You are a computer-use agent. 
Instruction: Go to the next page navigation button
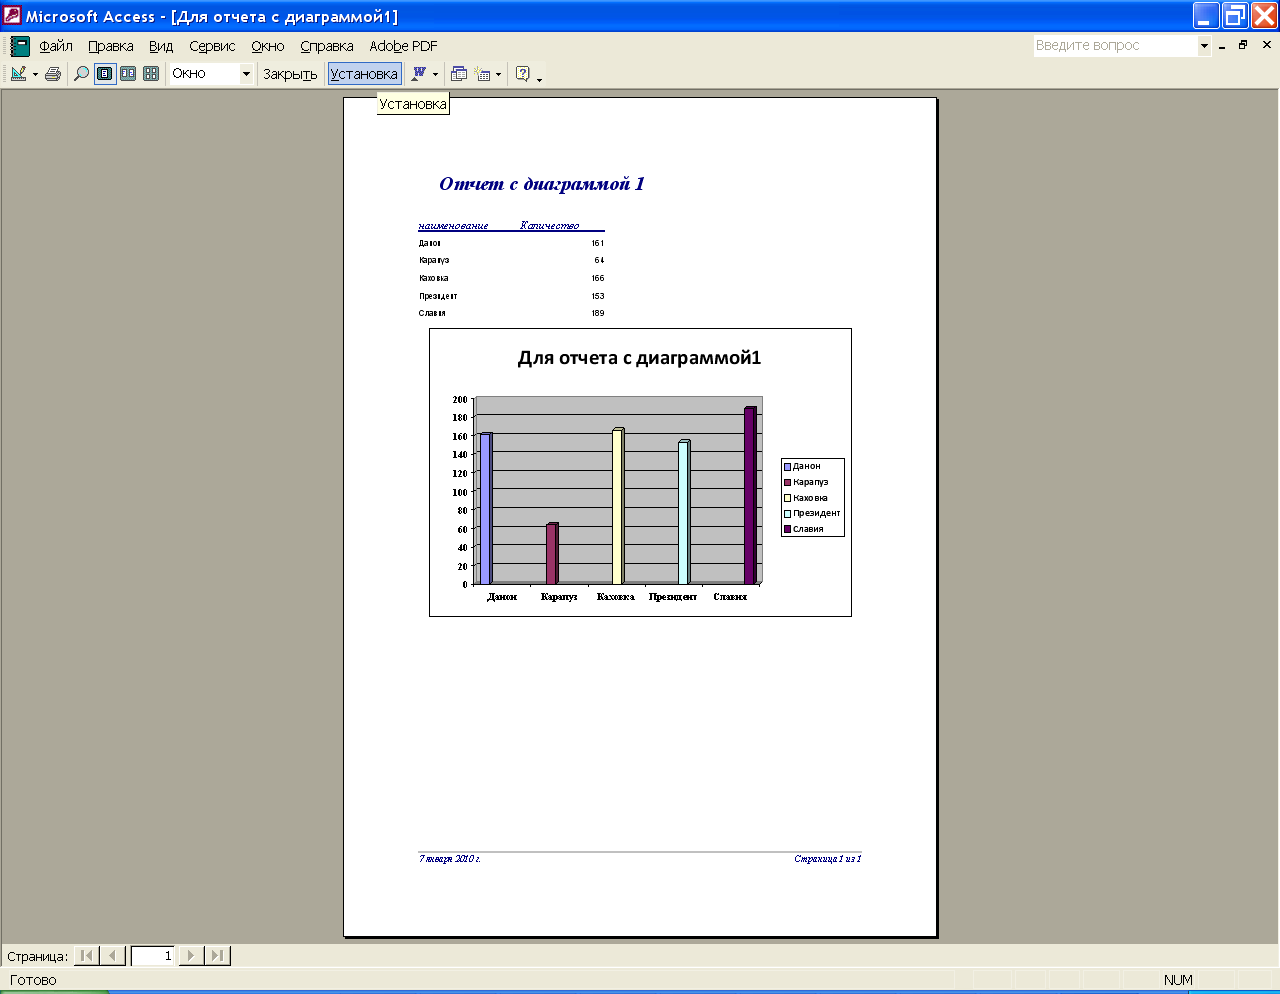(191, 956)
